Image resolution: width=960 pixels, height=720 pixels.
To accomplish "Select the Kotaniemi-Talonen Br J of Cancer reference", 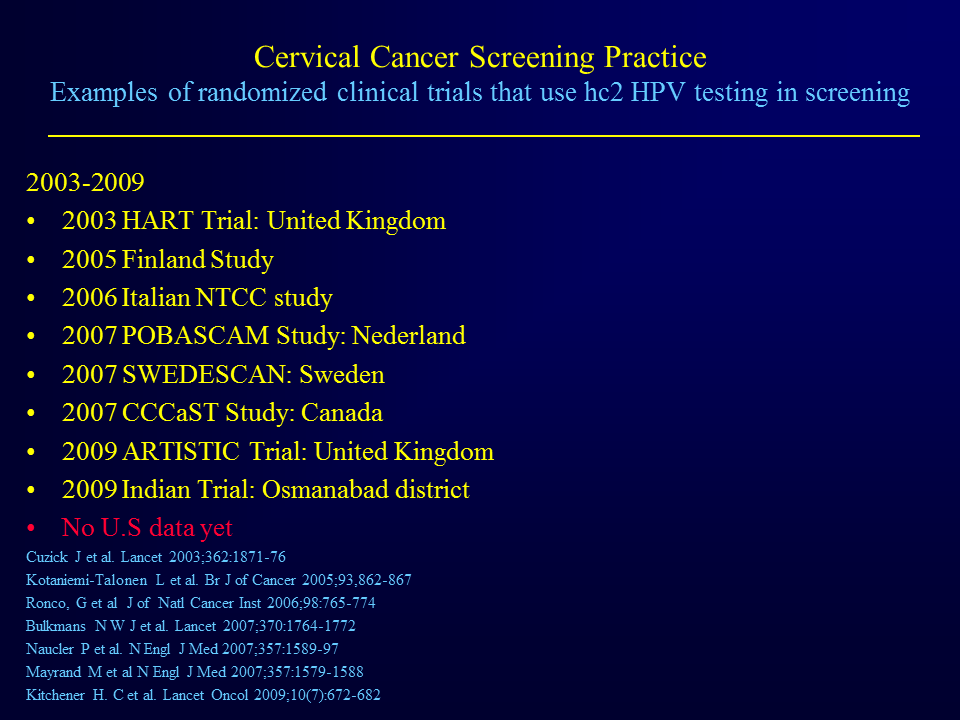I will click(x=219, y=580).
